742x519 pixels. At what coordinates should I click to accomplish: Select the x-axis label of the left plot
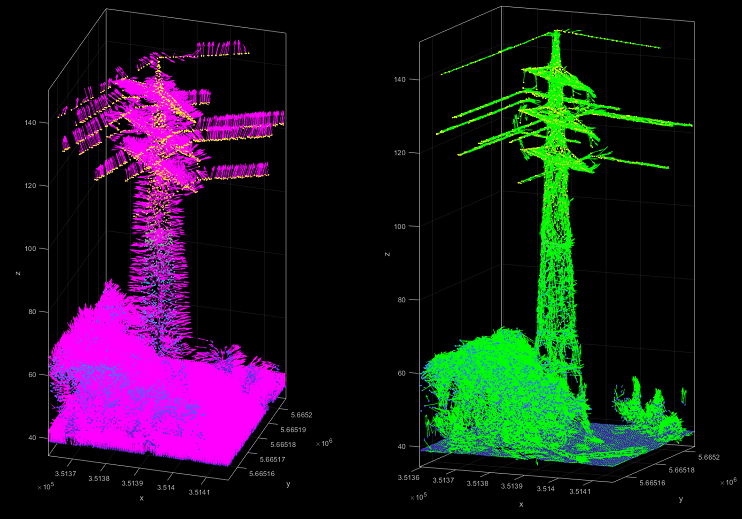pyautogui.click(x=141, y=497)
